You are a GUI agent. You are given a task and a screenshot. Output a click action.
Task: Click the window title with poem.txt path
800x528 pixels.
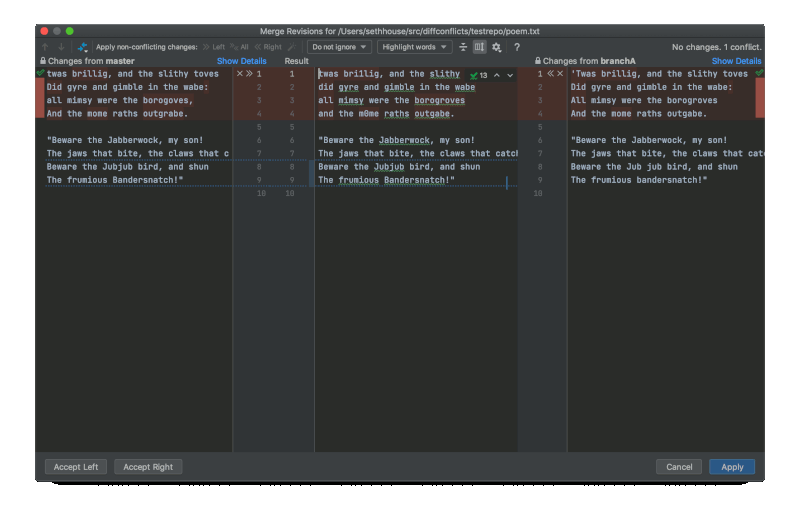click(399, 31)
